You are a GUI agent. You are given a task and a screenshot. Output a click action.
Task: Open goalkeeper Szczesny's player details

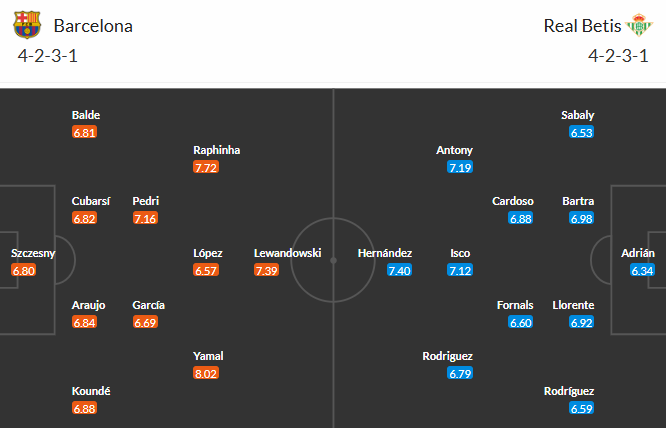point(33,254)
